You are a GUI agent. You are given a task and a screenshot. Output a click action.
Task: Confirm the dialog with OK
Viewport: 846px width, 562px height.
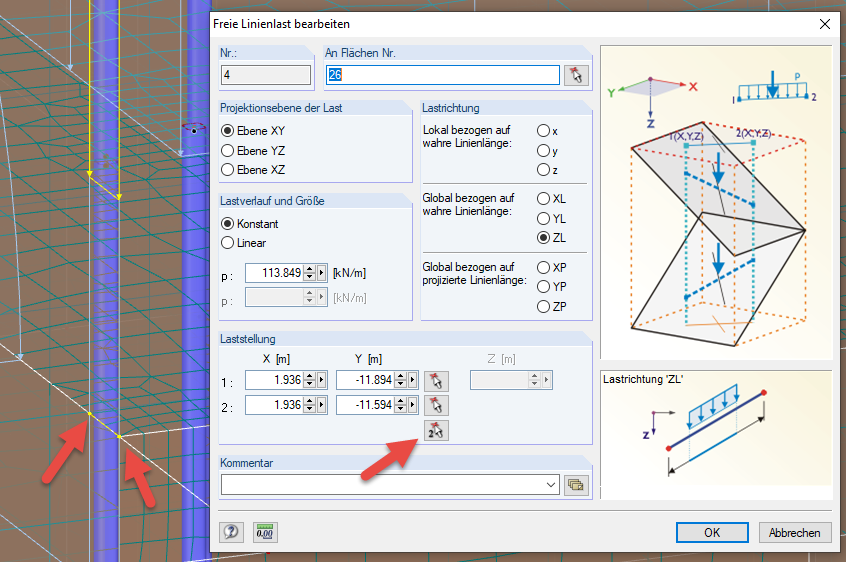pyautogui.click(x=712, y=532)
